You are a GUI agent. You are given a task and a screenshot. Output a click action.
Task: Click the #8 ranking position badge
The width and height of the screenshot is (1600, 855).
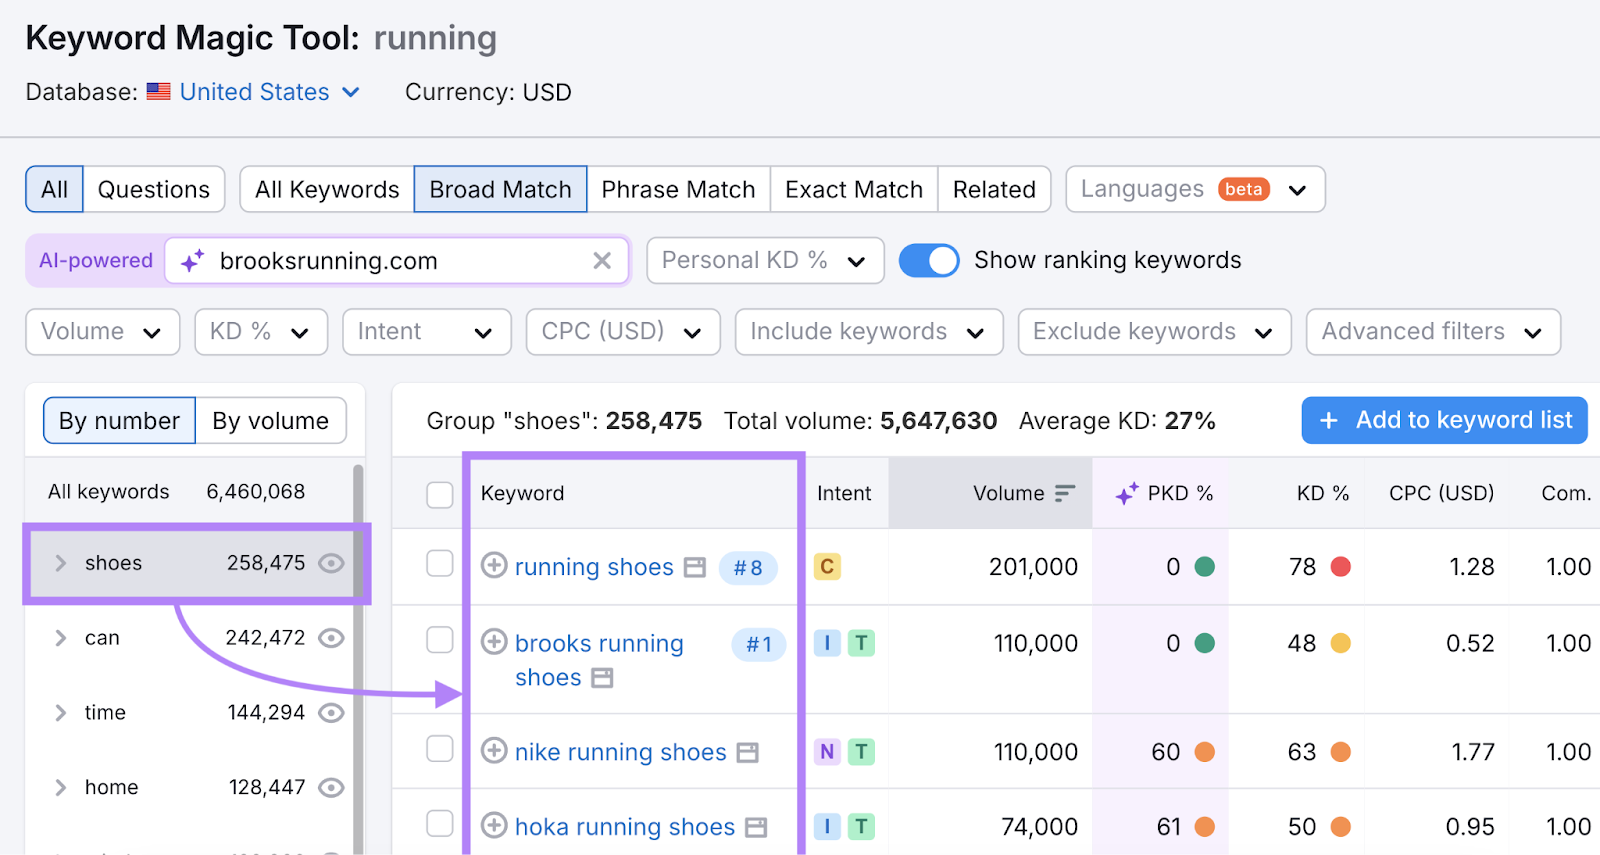pos(748,568)
